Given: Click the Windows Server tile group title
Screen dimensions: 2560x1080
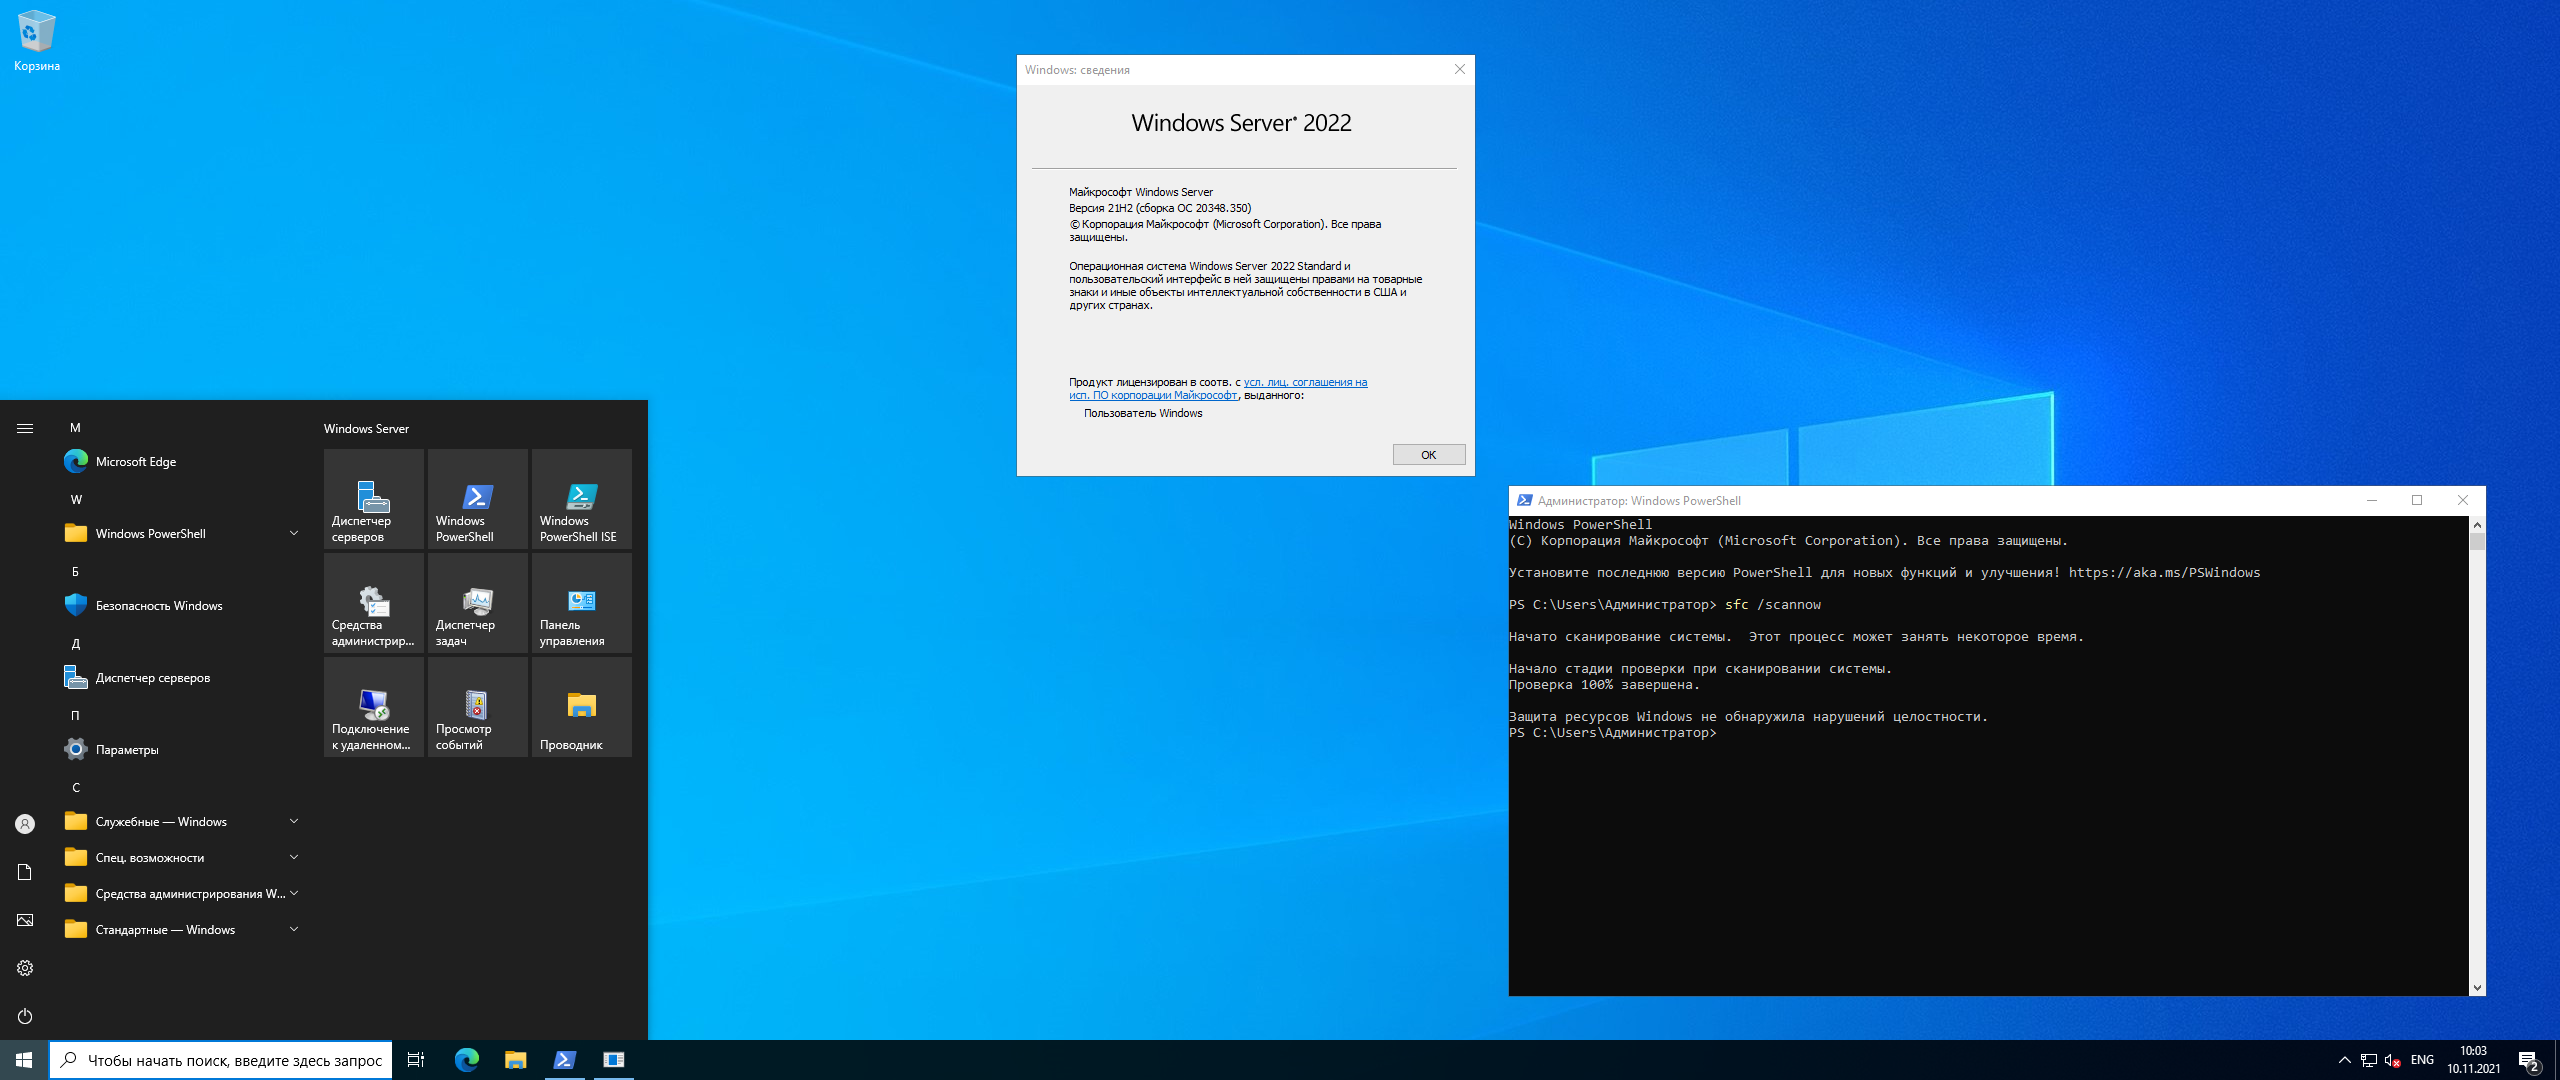Looking at the screenshot, I should [366, 429].
